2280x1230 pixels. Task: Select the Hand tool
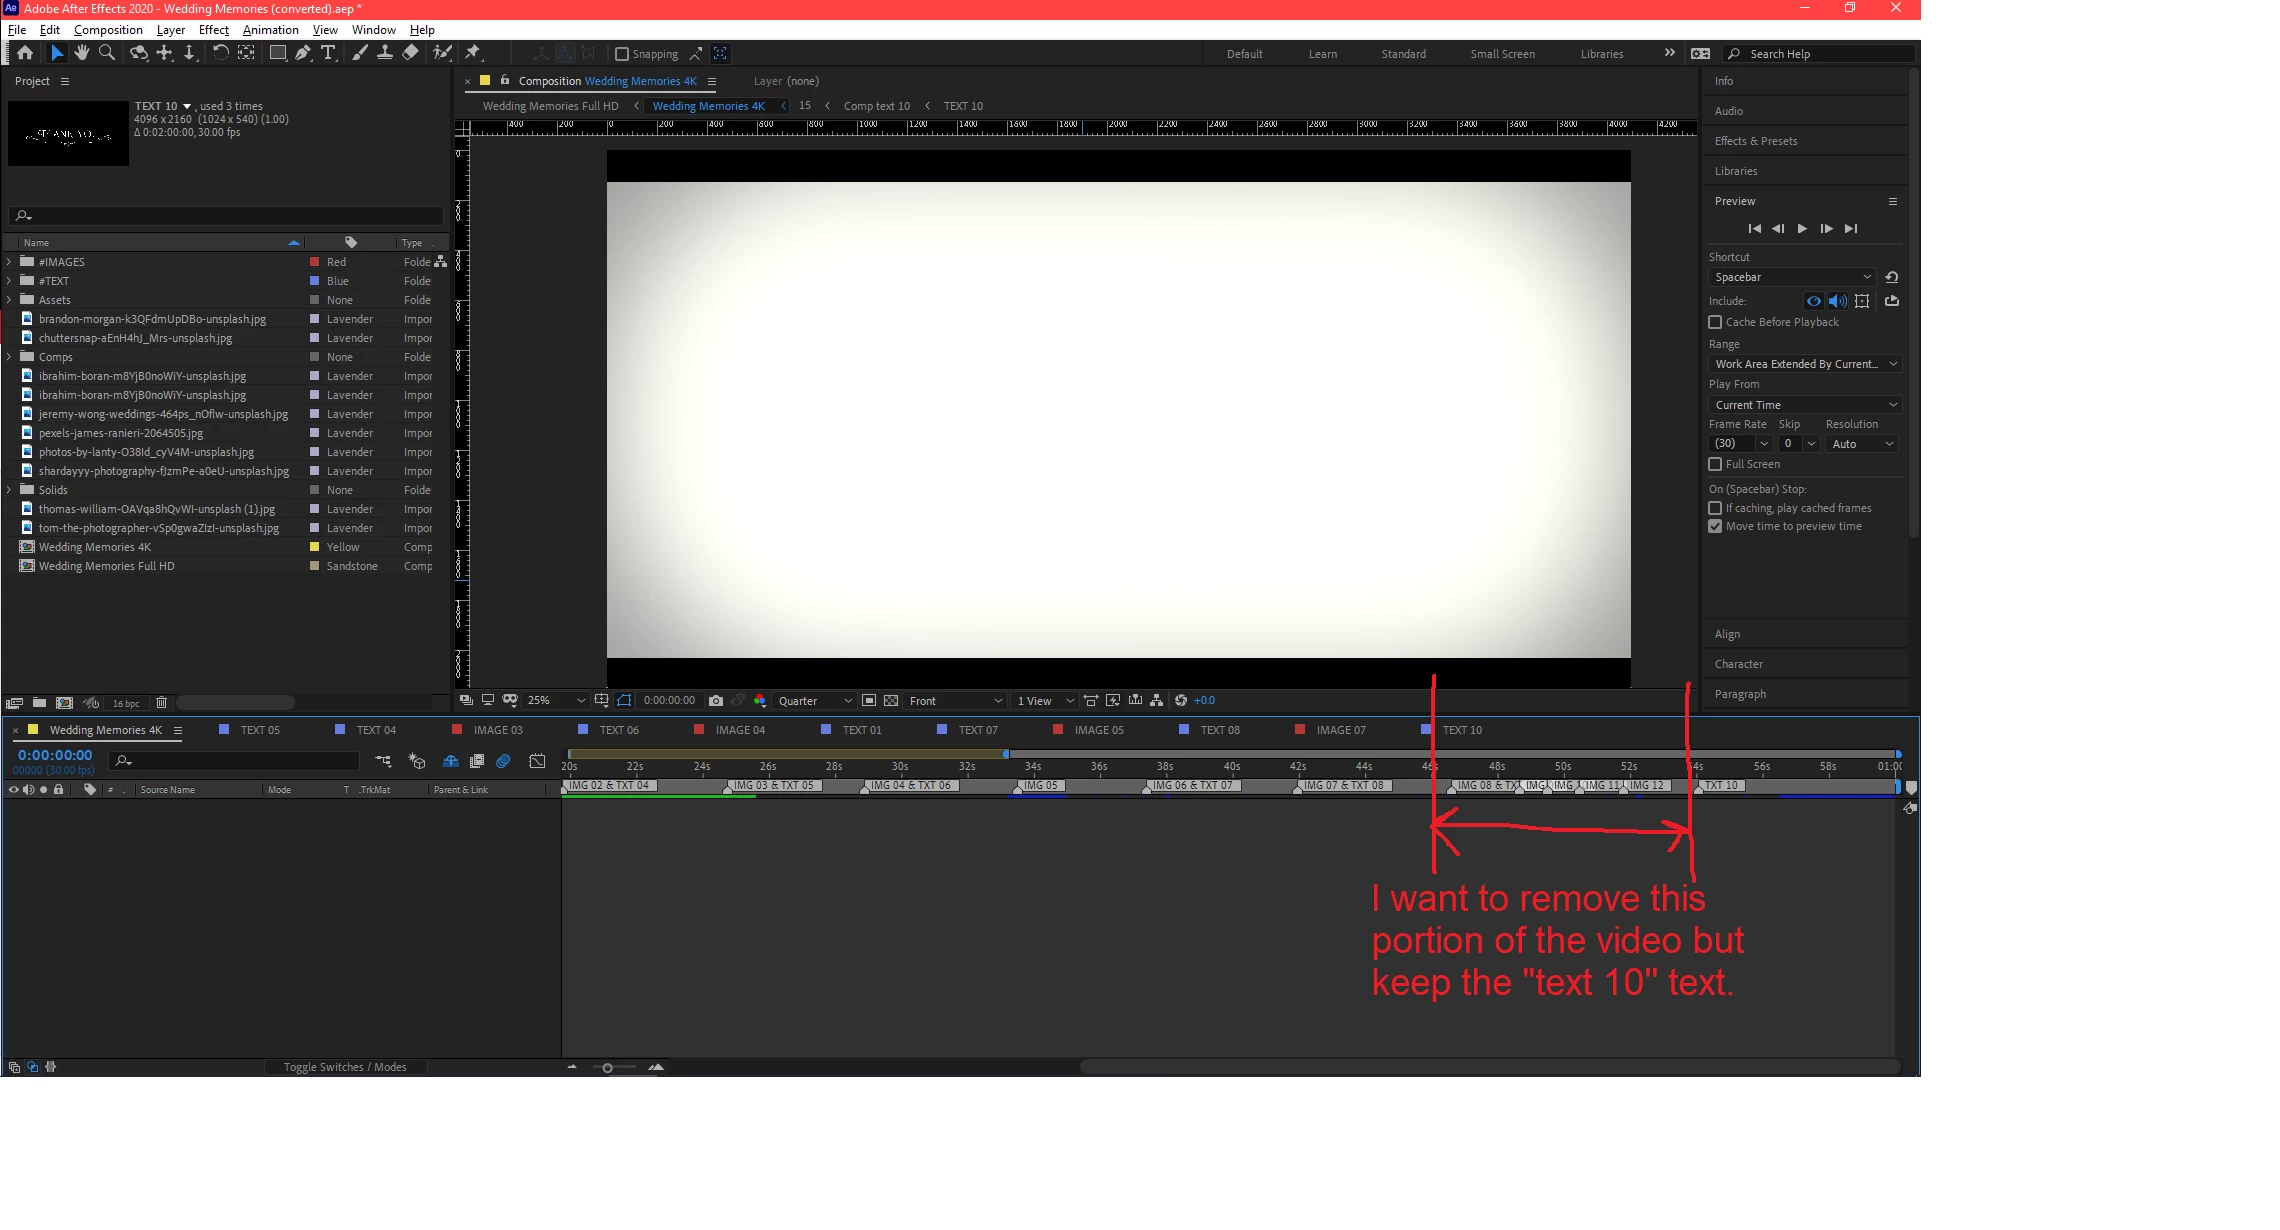point(82,53)
